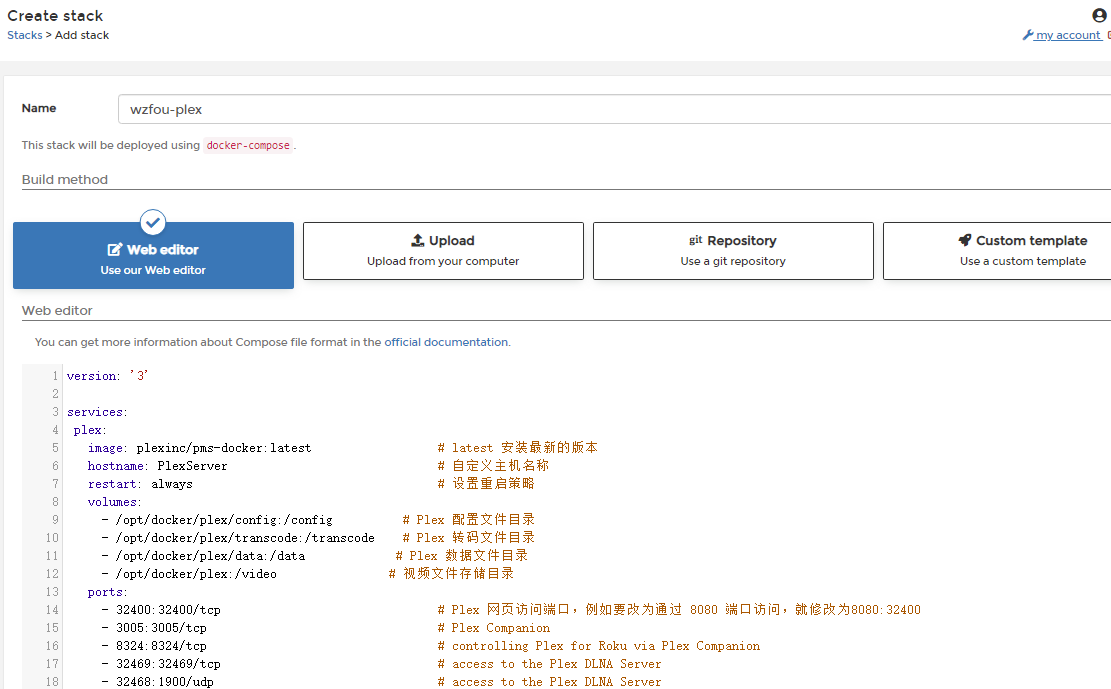
Task: Click the hostname: PlexServer line
Action: pos(157,466)
